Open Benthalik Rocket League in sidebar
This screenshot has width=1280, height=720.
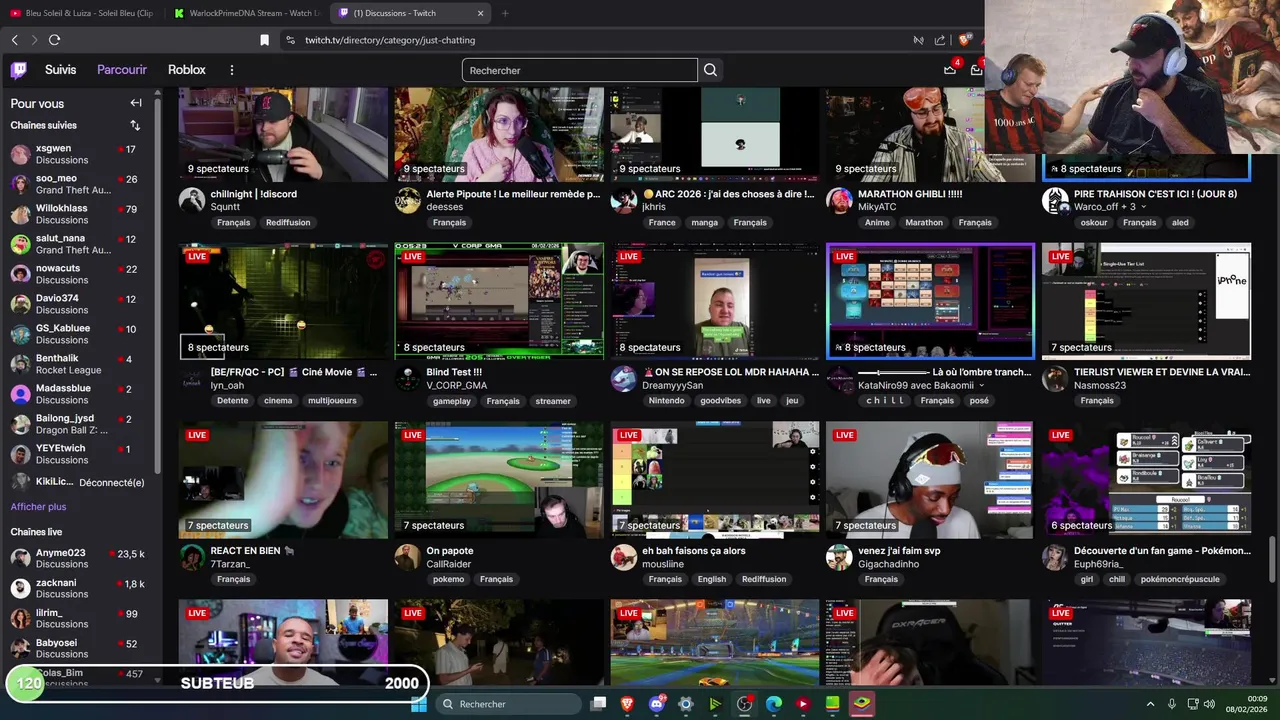tap(80, 364)
